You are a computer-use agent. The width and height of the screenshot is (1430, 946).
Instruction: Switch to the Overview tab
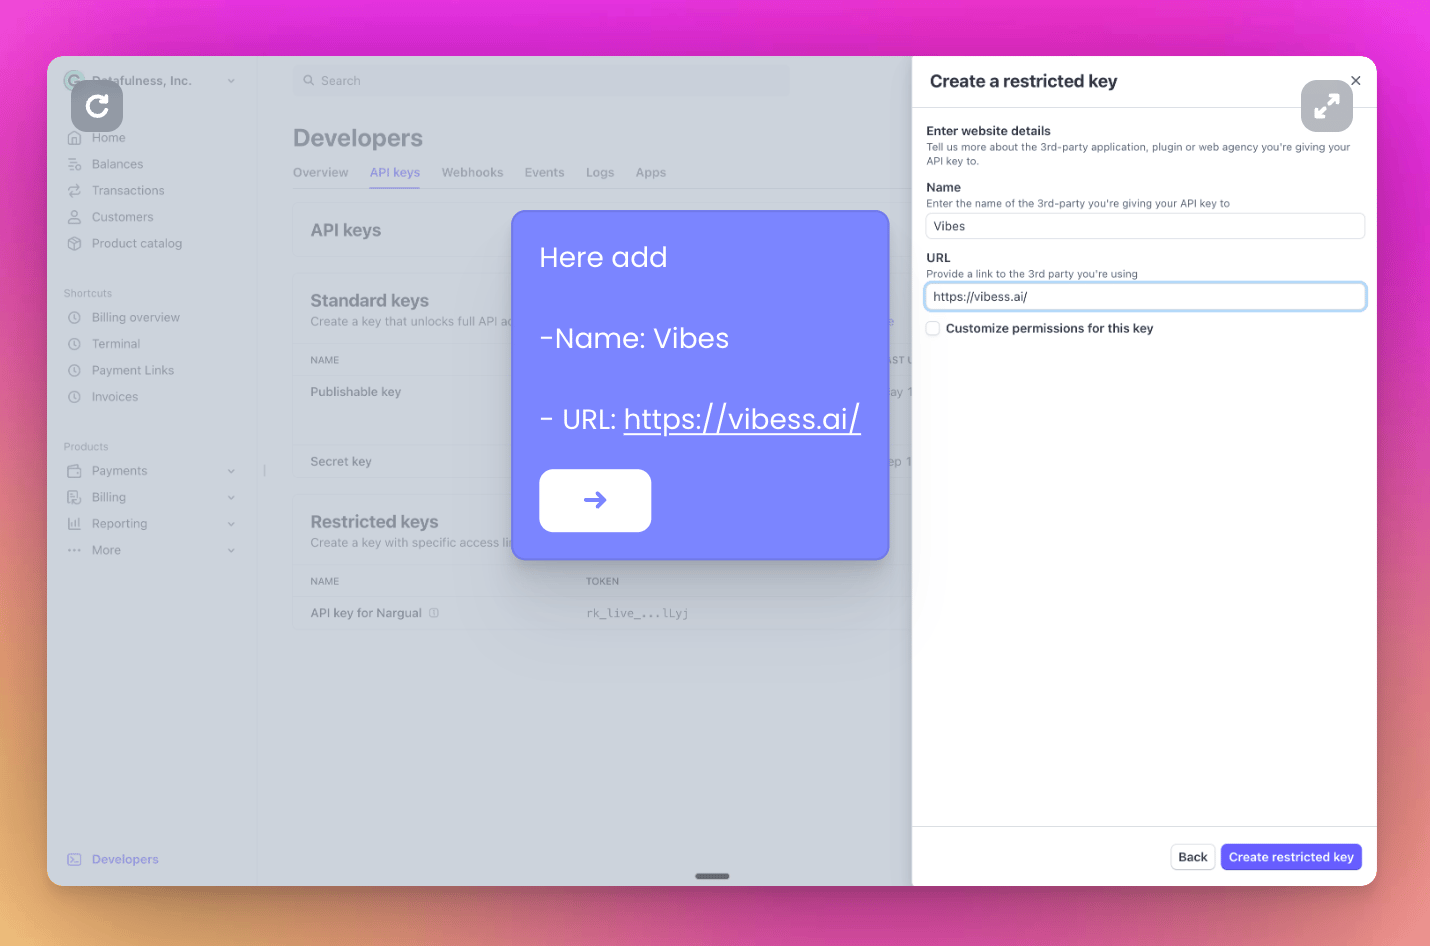321,173
